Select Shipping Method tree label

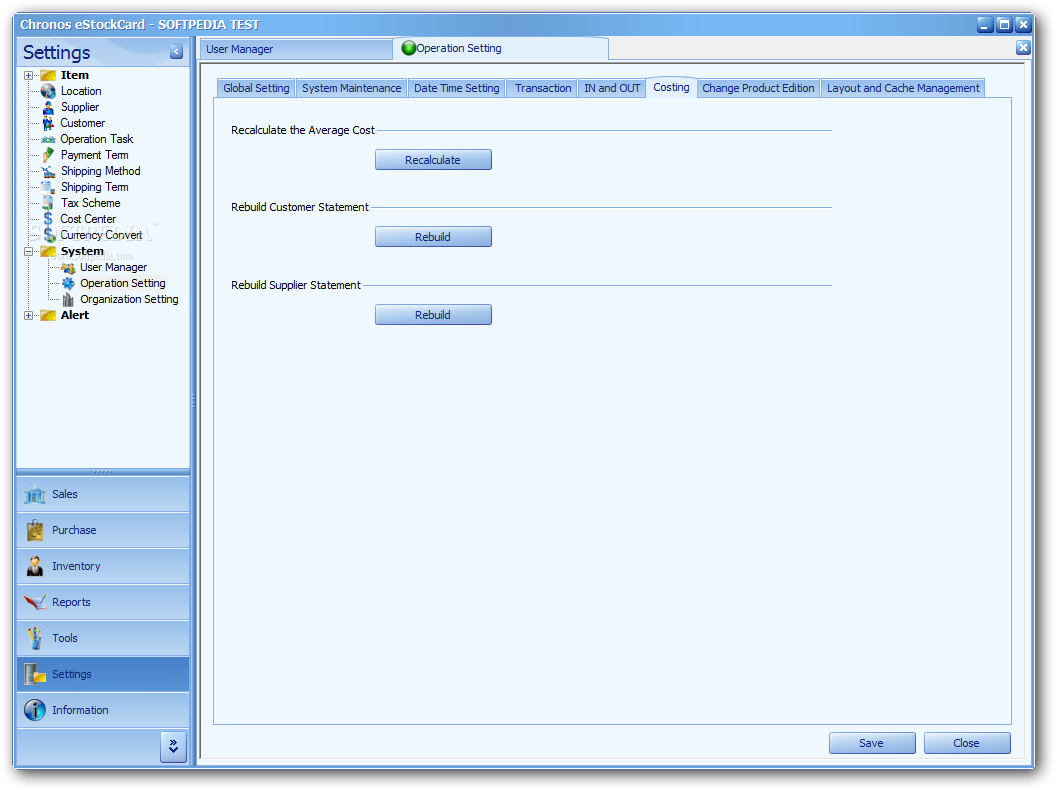click(x=100, y=171)
